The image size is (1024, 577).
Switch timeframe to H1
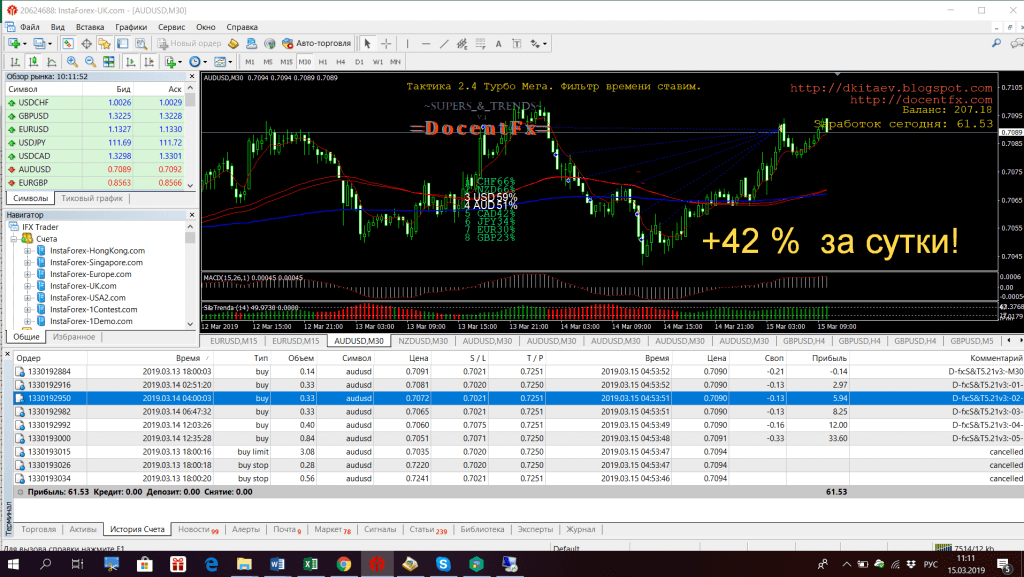[x=323, y=62]
